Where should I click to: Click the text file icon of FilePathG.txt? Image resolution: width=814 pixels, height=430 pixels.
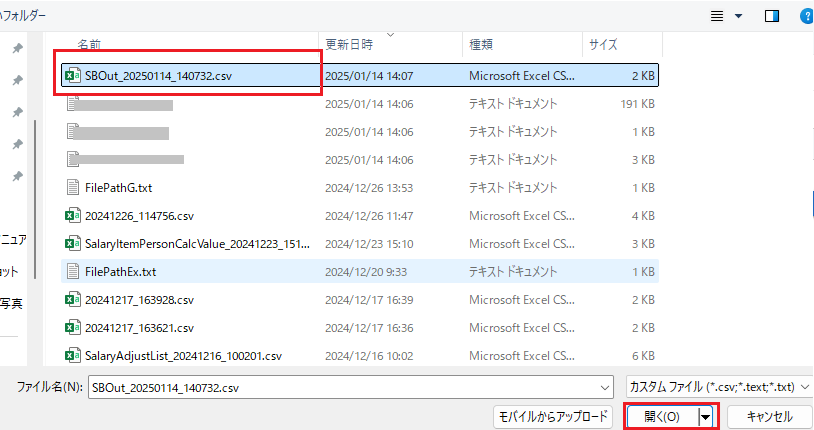pos(72,187)
